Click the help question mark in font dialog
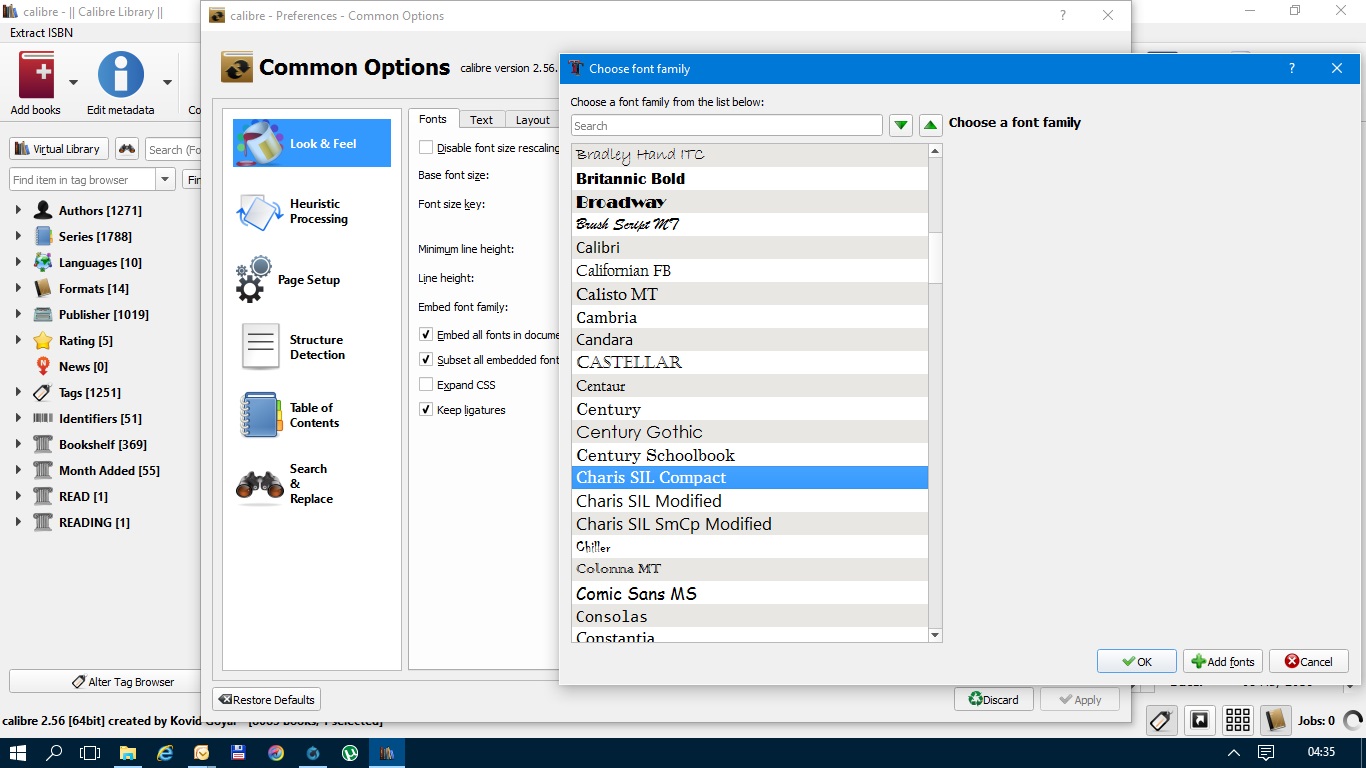 (1292, 68)
